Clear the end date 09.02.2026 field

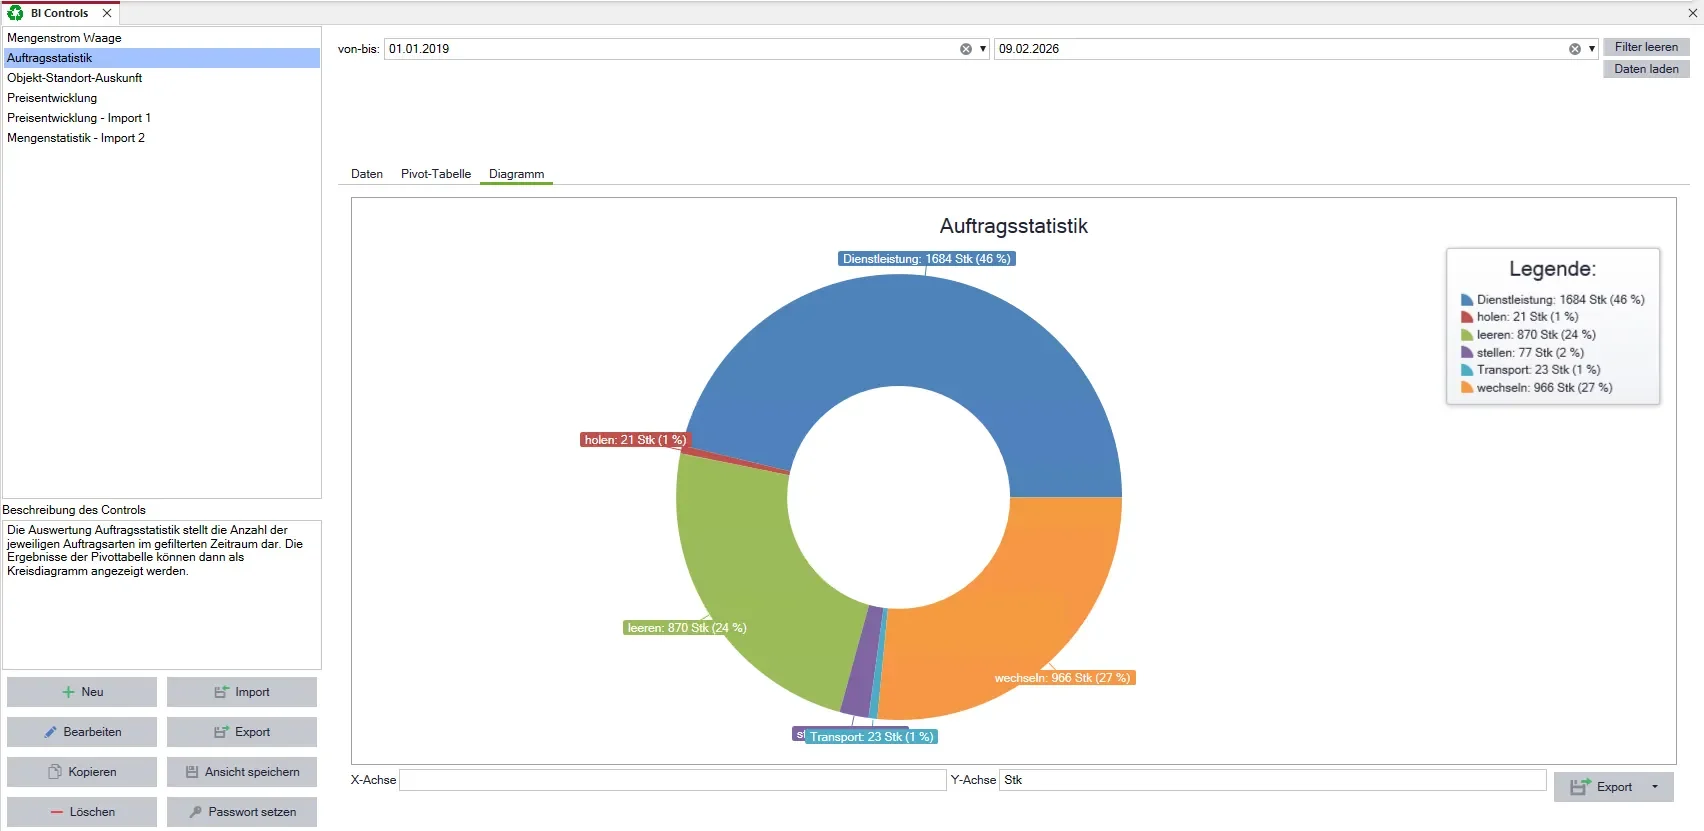point(1575,49)
